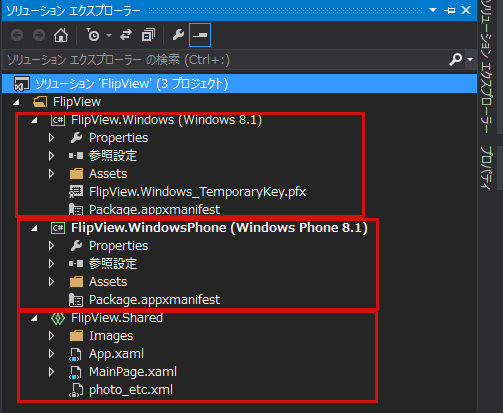Collapse the FlipView.WindowsPhone project
The width and height of the screenshot is (503, 413).
pos(34,228)
